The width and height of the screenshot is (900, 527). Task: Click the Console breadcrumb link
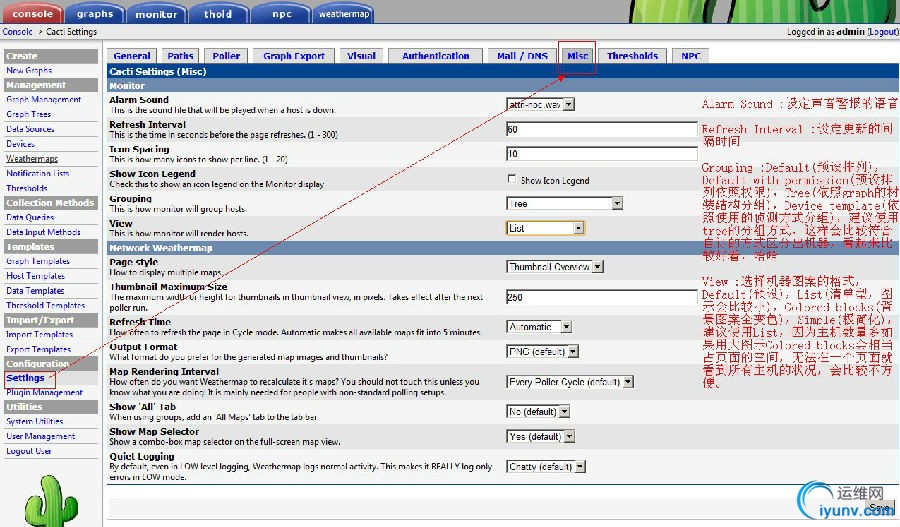pos(17,32)
